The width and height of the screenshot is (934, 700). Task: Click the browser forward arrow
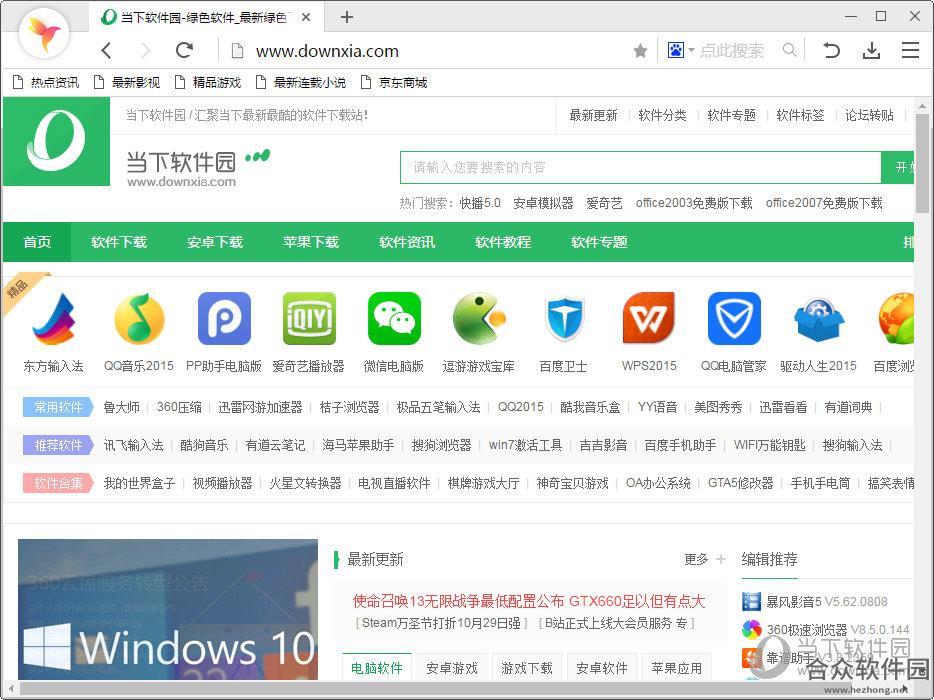click(145, 51)
